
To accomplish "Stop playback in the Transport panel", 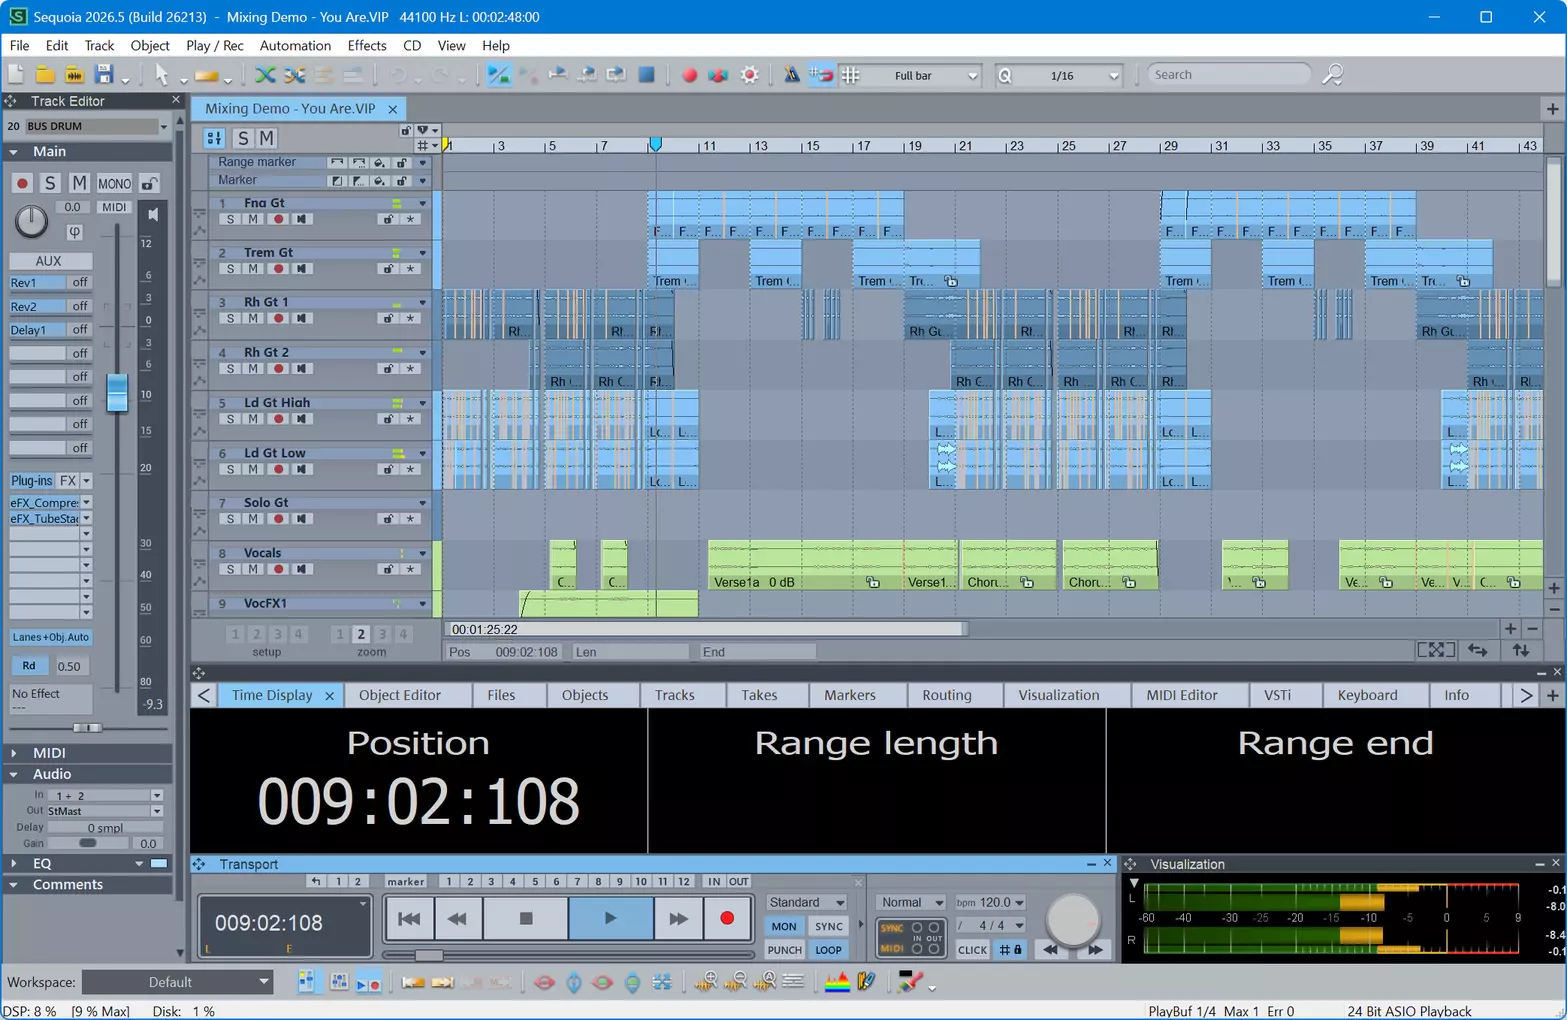I will [x=526, y=919].
